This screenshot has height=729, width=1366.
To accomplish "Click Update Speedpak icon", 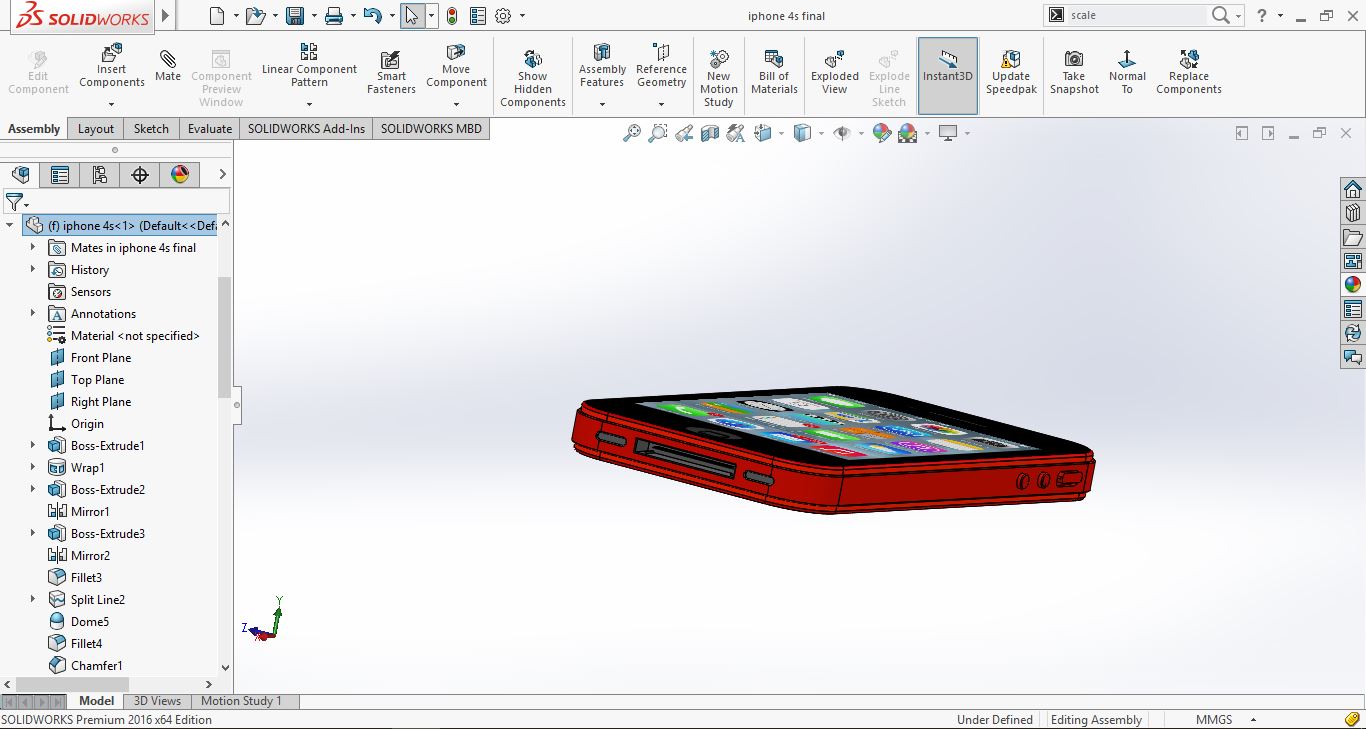I will point(1011,73).
